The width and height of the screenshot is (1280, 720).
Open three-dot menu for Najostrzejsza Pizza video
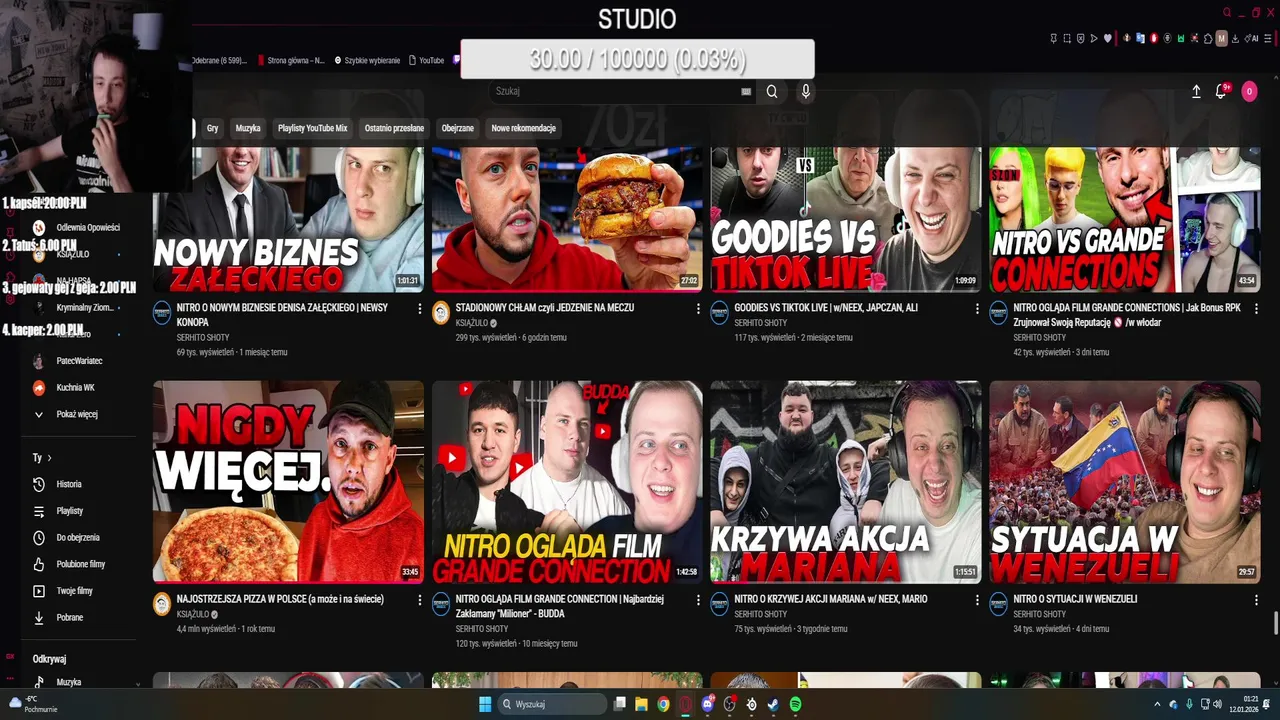coord(419,600)
